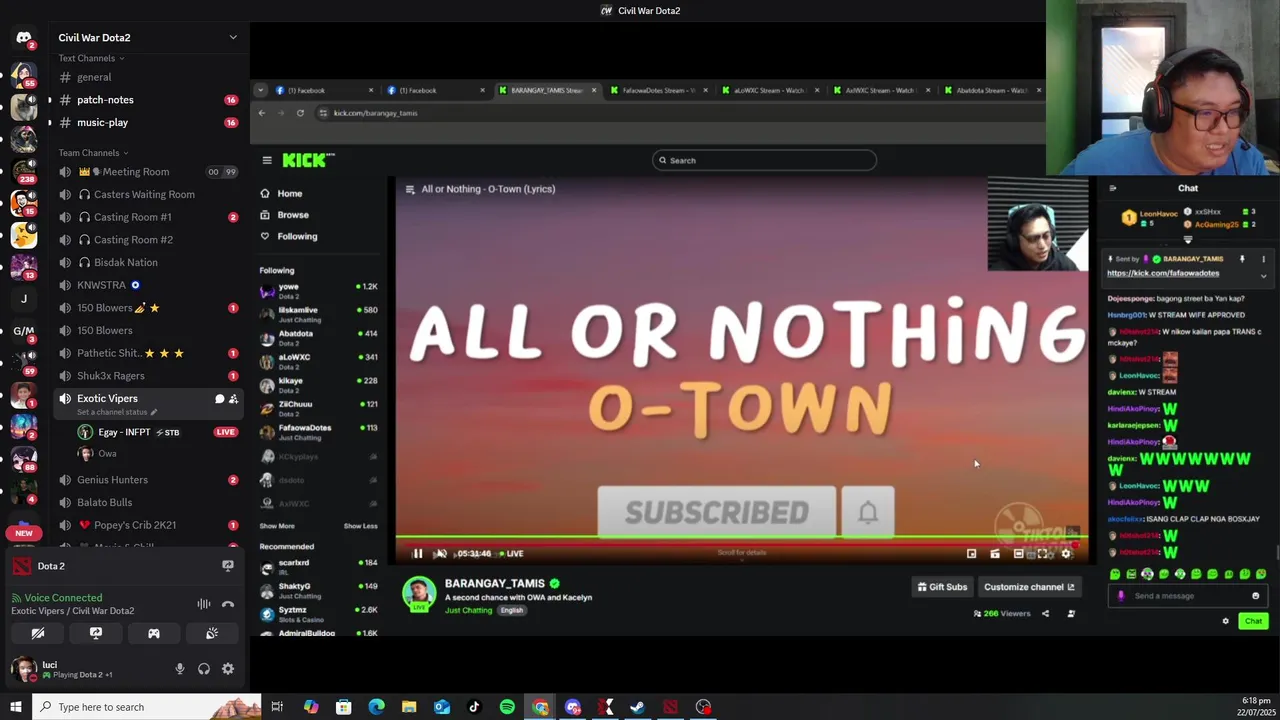
Task: Open yowe channel in Following list
Action: click(x=319, y=291)
